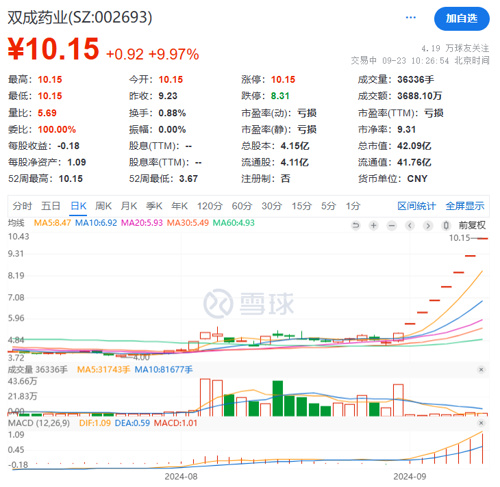The height and width of the screenshot is (487, 500).
Task: Zoom in the K-line chart with plus icon
Action: click(374, 226)
